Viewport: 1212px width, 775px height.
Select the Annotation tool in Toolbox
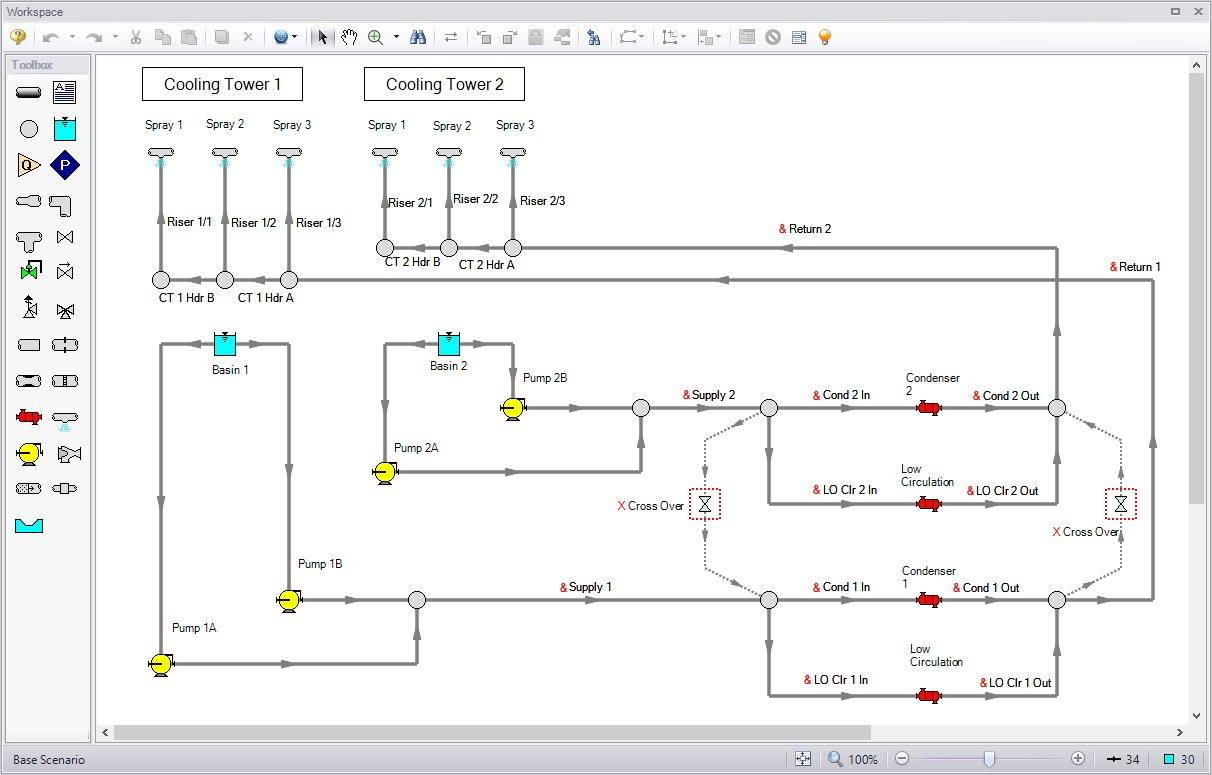click(x=65, y=93)
